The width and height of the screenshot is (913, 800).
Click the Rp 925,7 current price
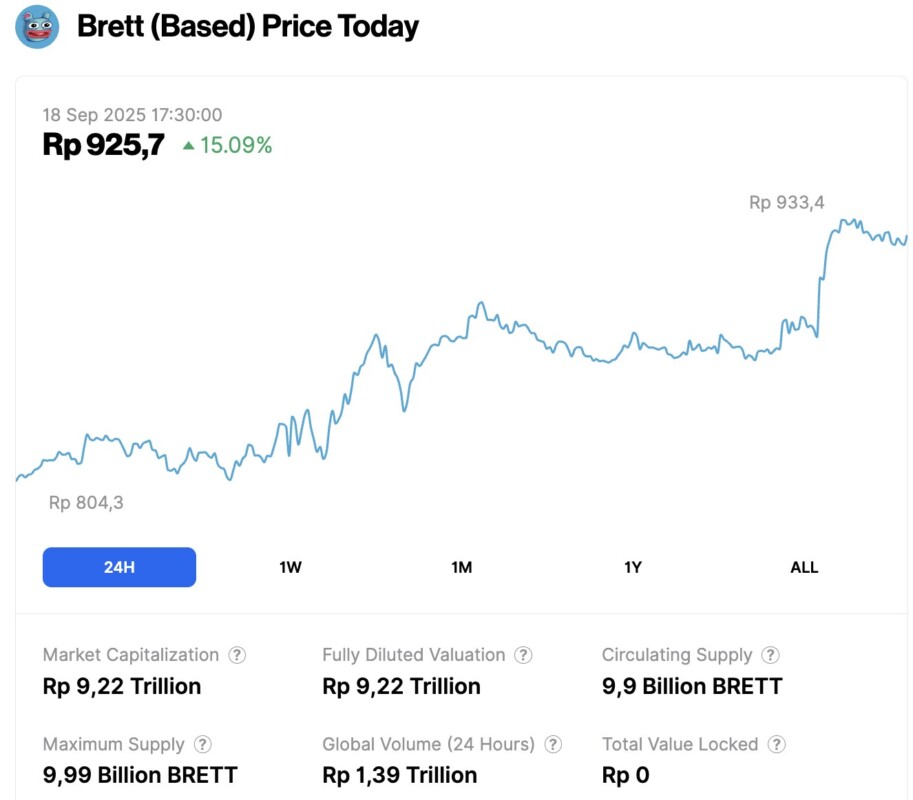[x=103, y=146]
